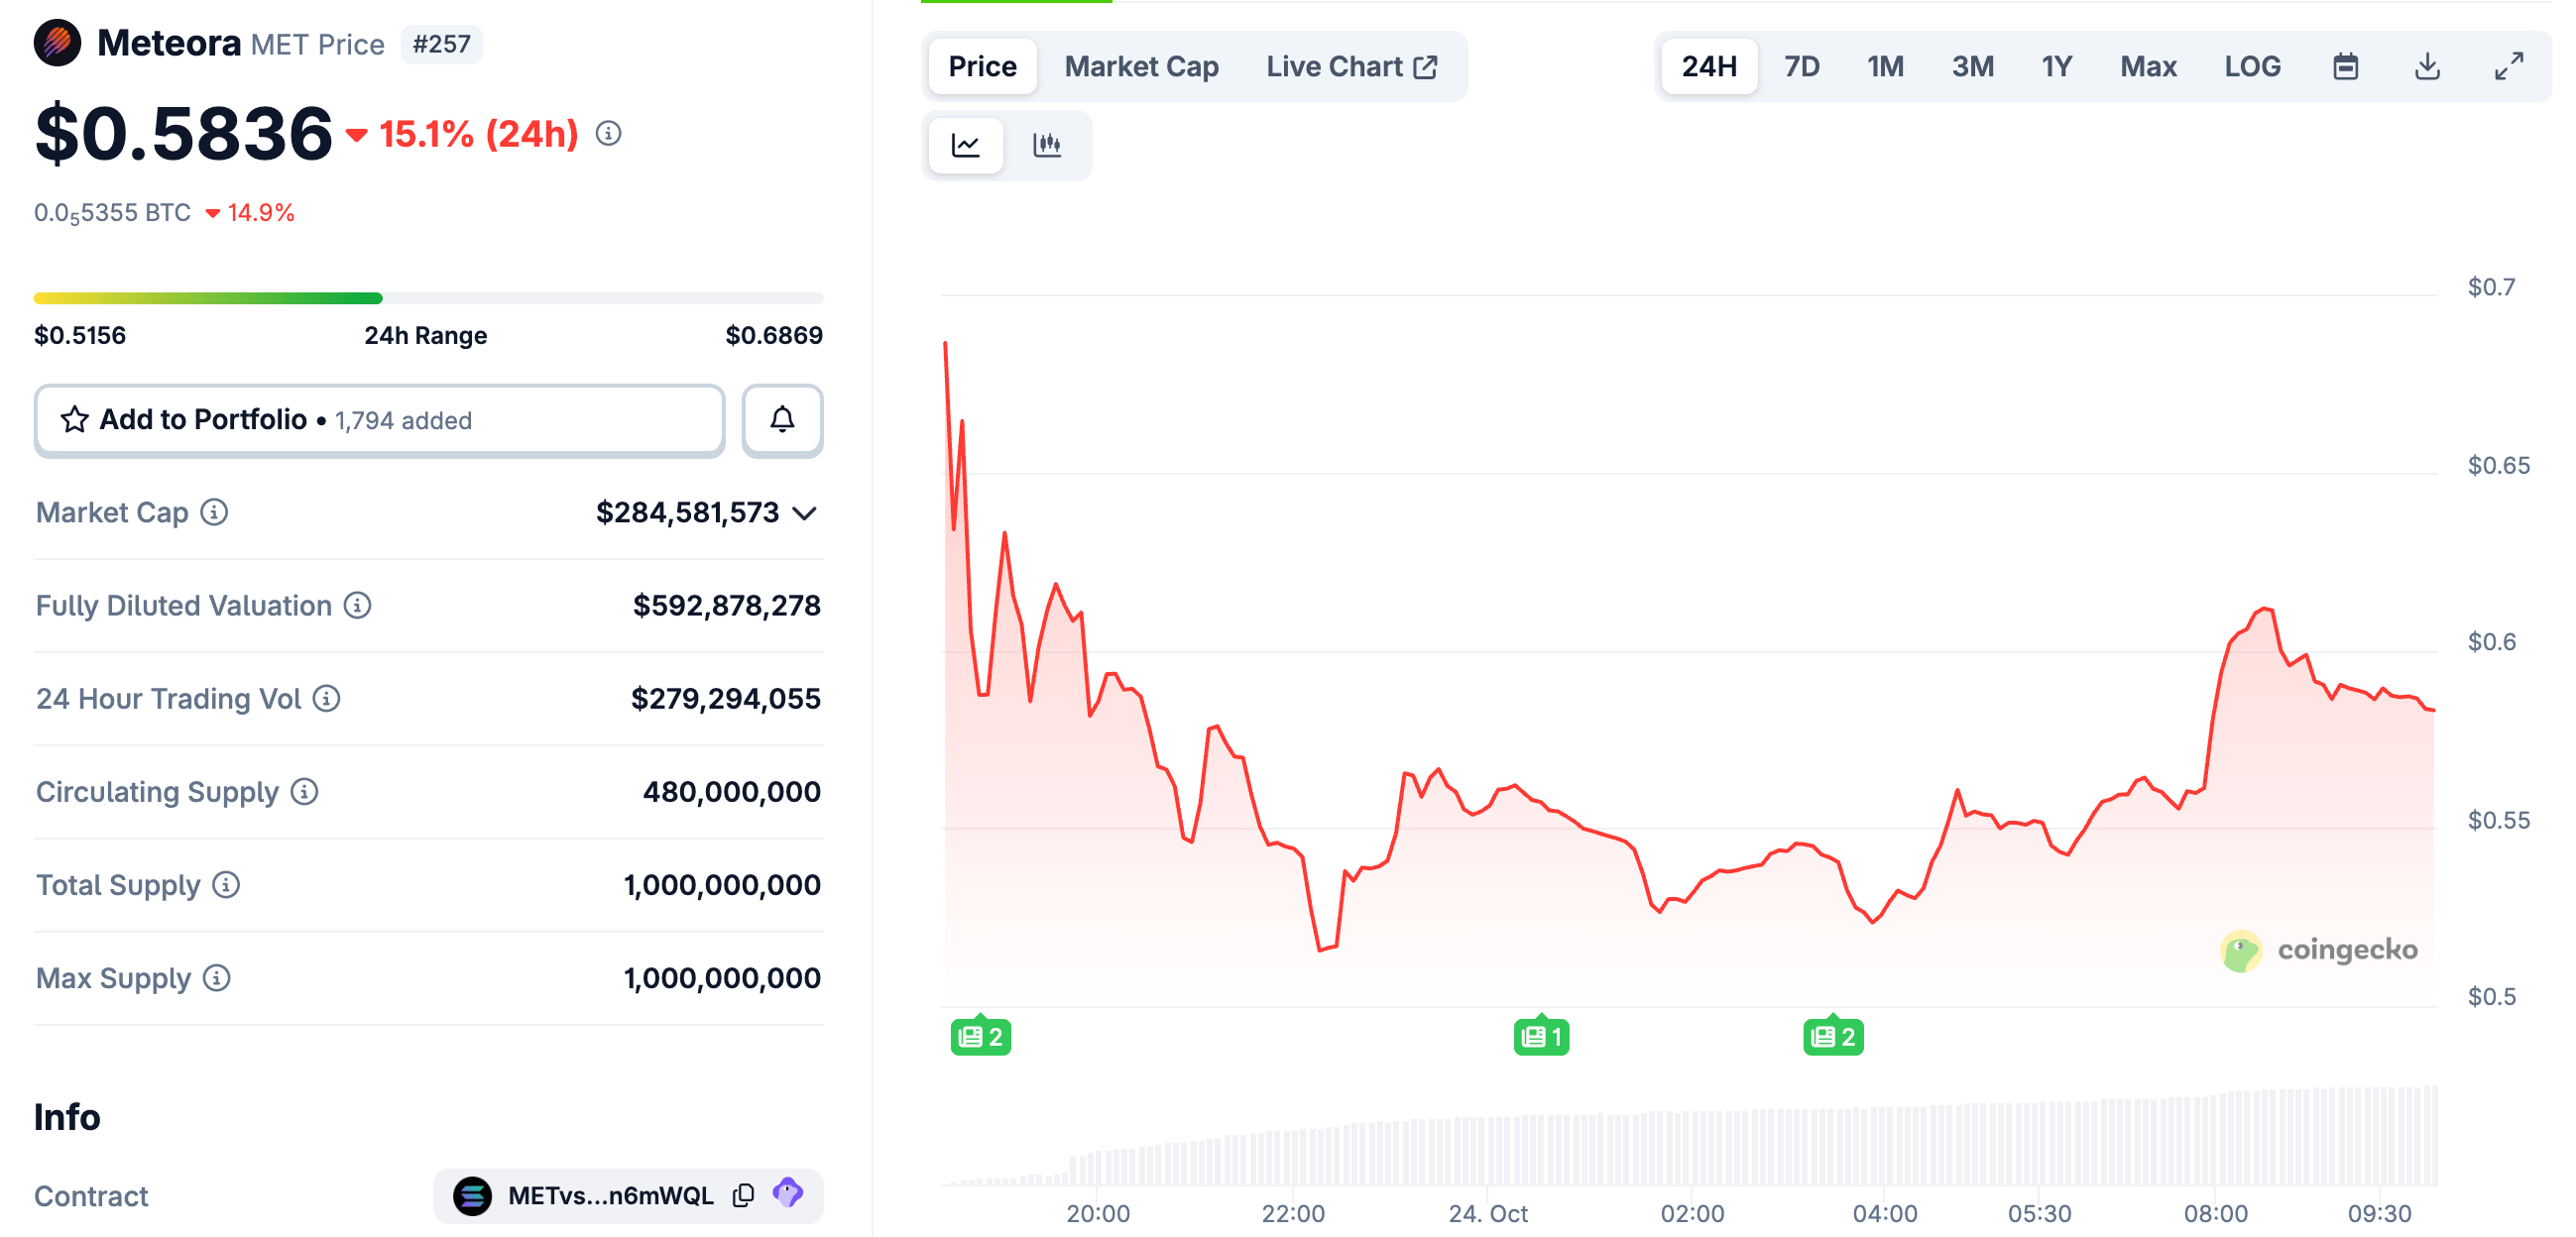This screenshot has width=2576, height=1237.
Task: Switch to candlestick chart view
Action: [1046, 145]
